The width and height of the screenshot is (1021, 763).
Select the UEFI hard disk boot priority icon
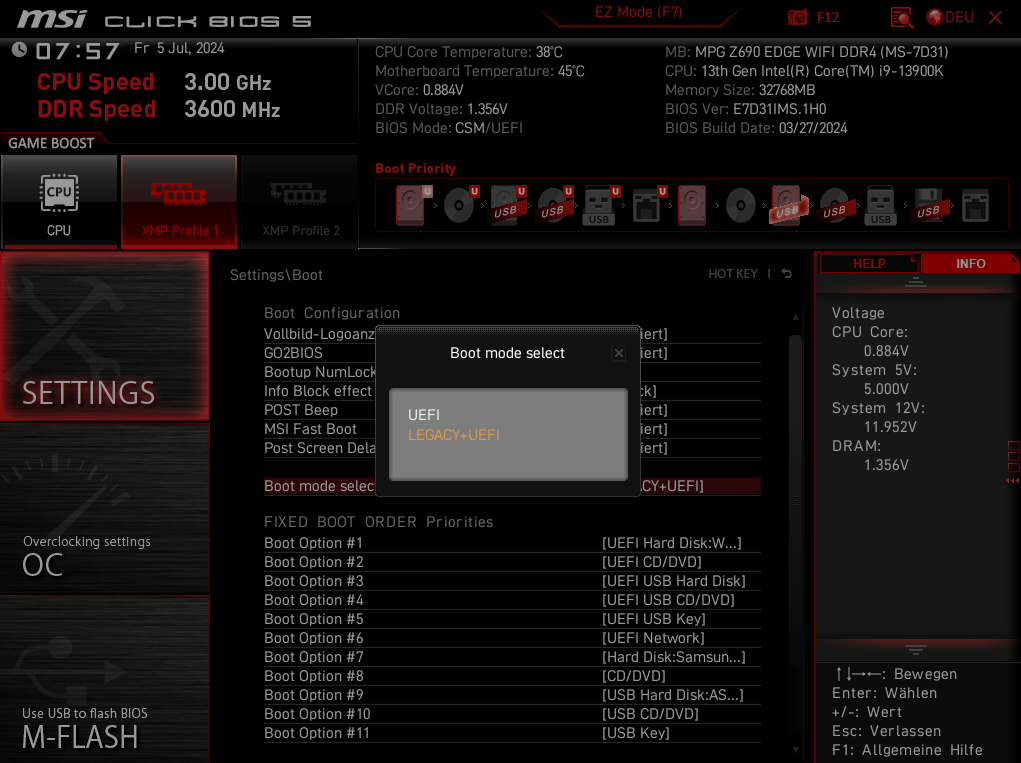(412, 205)
